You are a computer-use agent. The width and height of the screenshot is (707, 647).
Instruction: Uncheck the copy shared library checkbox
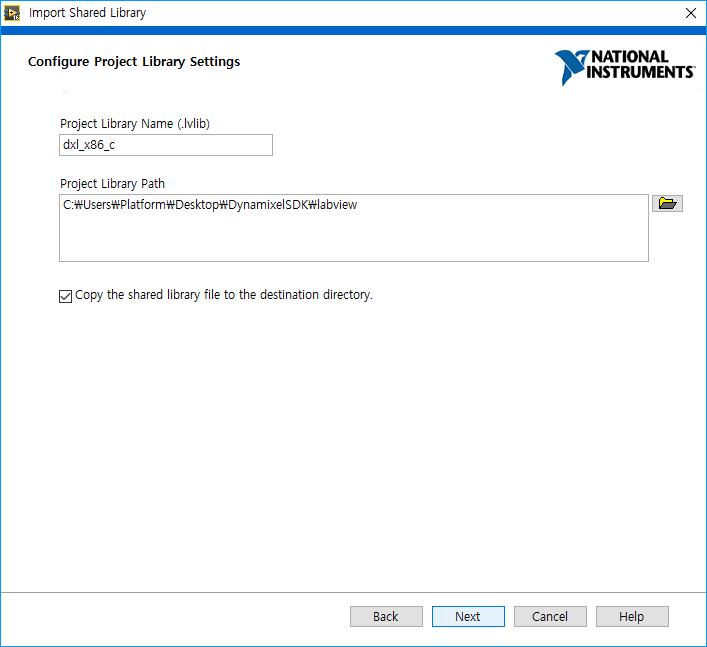coord(66,296)
